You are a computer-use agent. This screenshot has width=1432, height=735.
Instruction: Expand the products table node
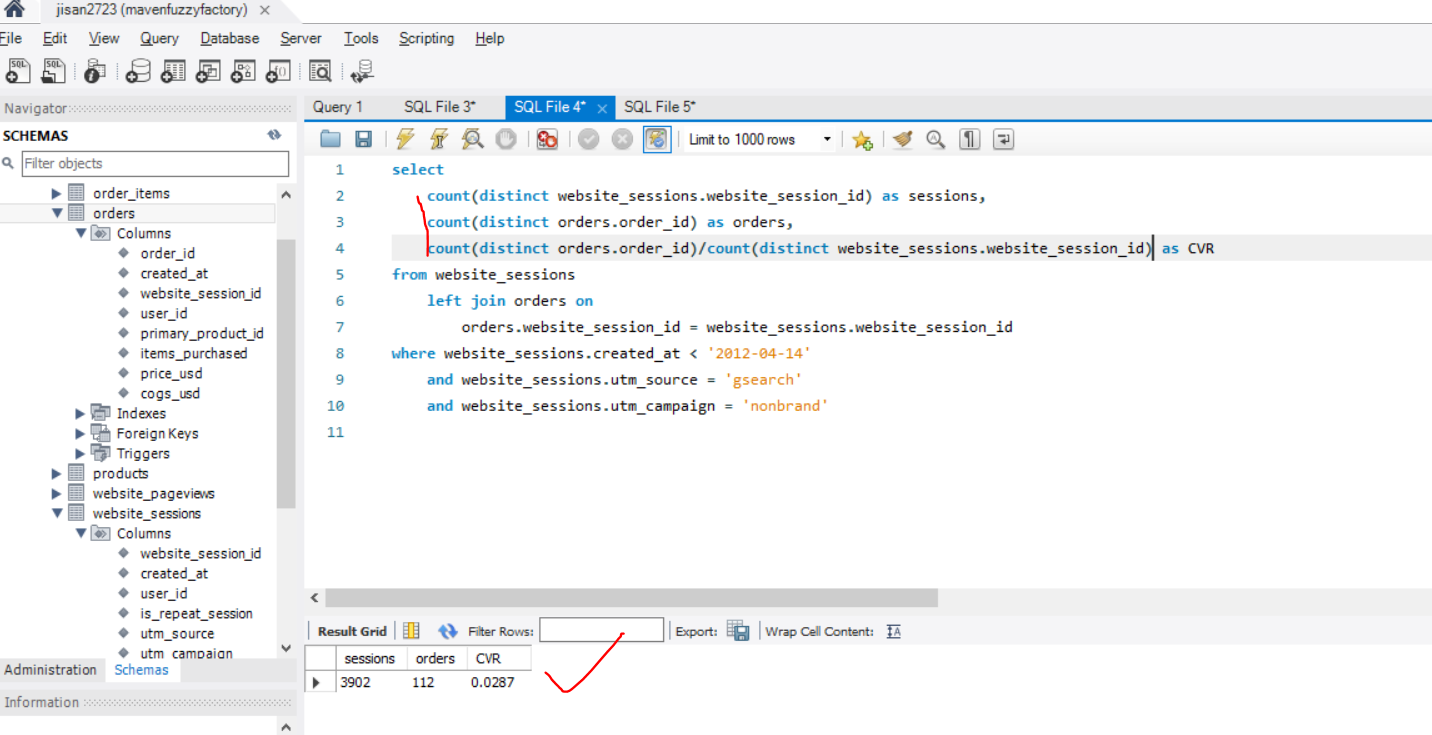[x=57, y=473]
